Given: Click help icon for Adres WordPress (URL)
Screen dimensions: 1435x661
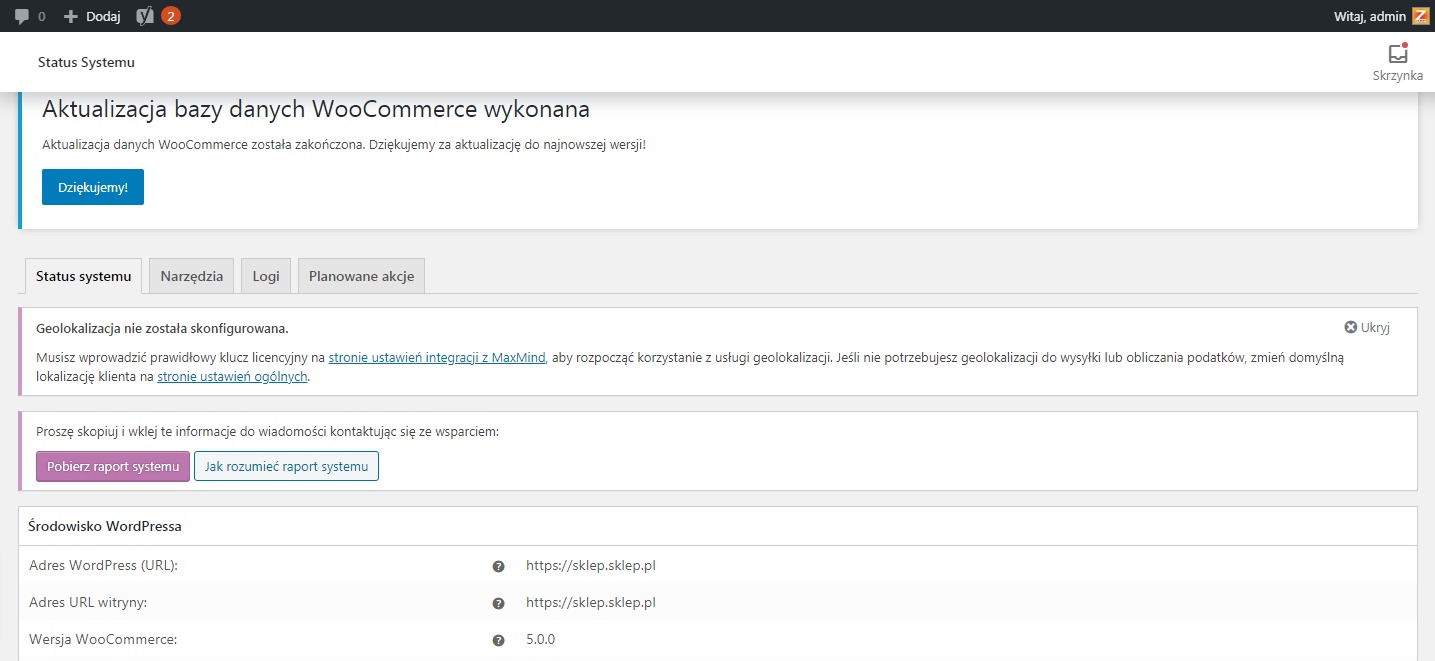Looking at the screenshot, I should click(498, 567).
